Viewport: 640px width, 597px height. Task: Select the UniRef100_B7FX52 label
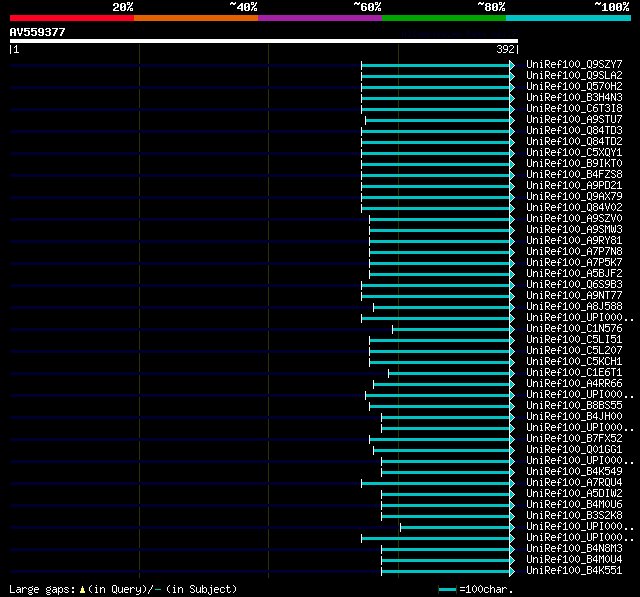pyautogui.click(x=574, y=439)
